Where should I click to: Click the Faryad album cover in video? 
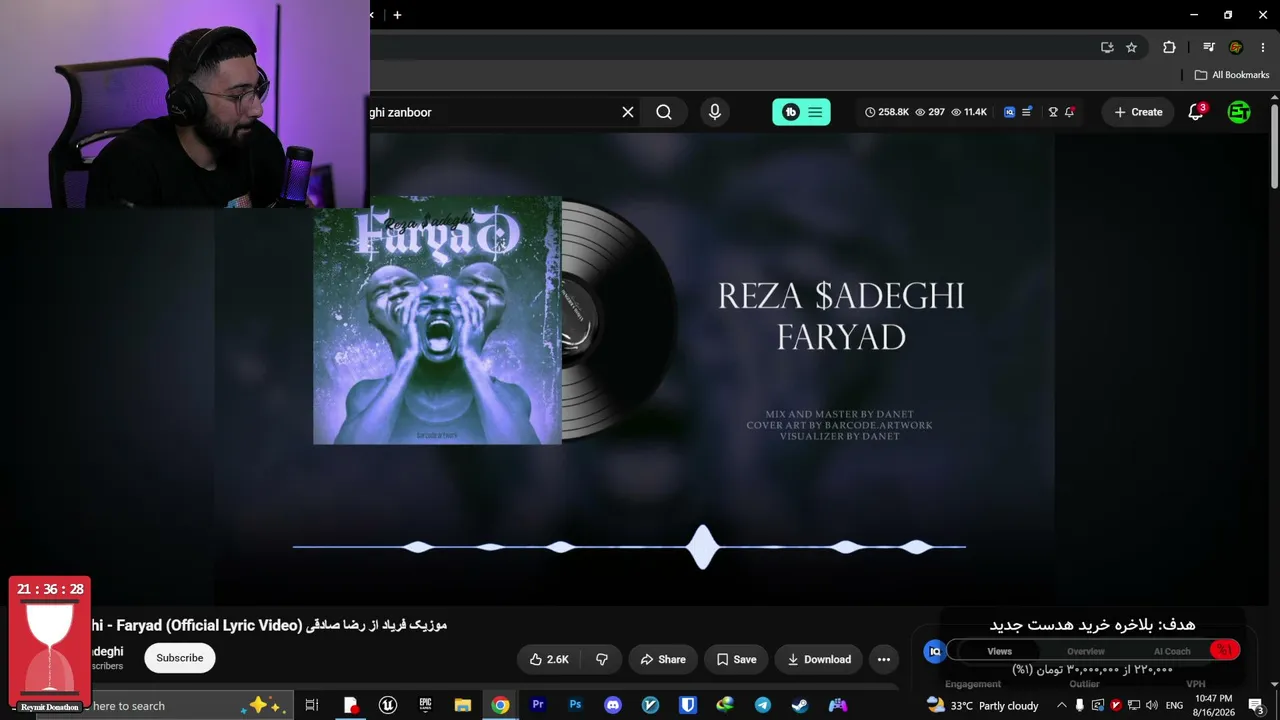coord(437,320)
